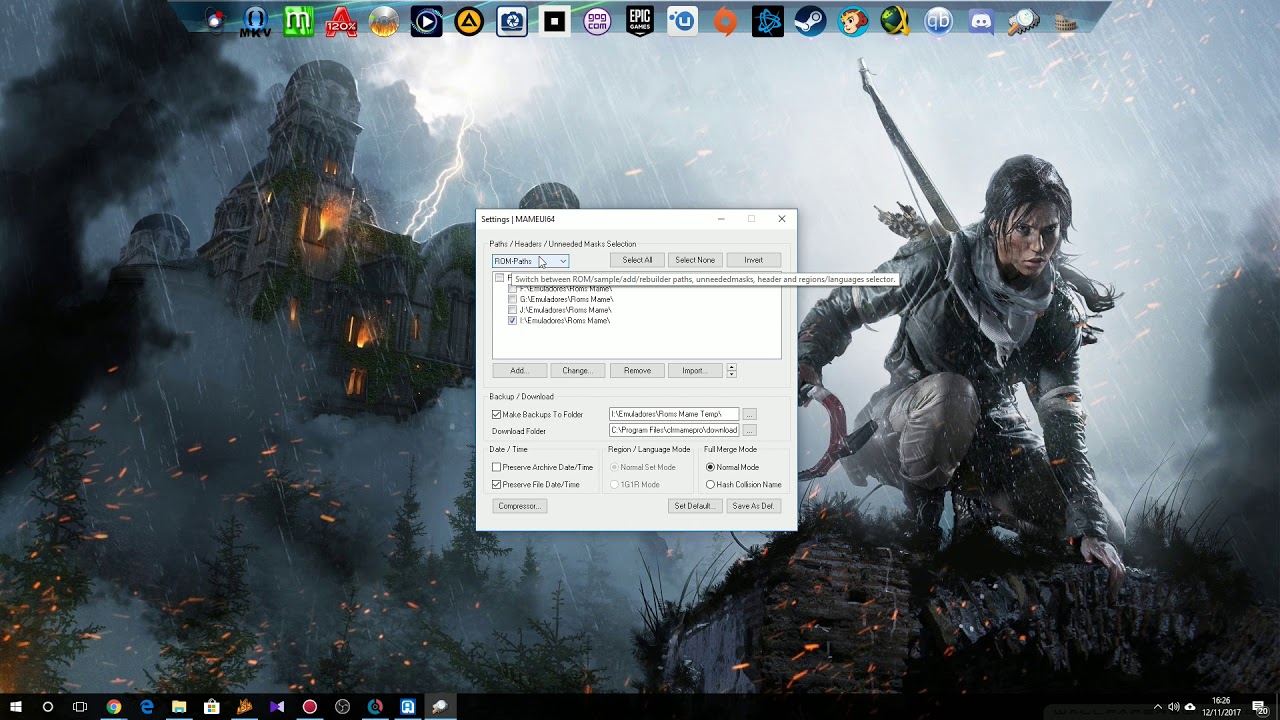Screen dimensions: 1280x720
Task: Click Select All button
Action: 637,260
